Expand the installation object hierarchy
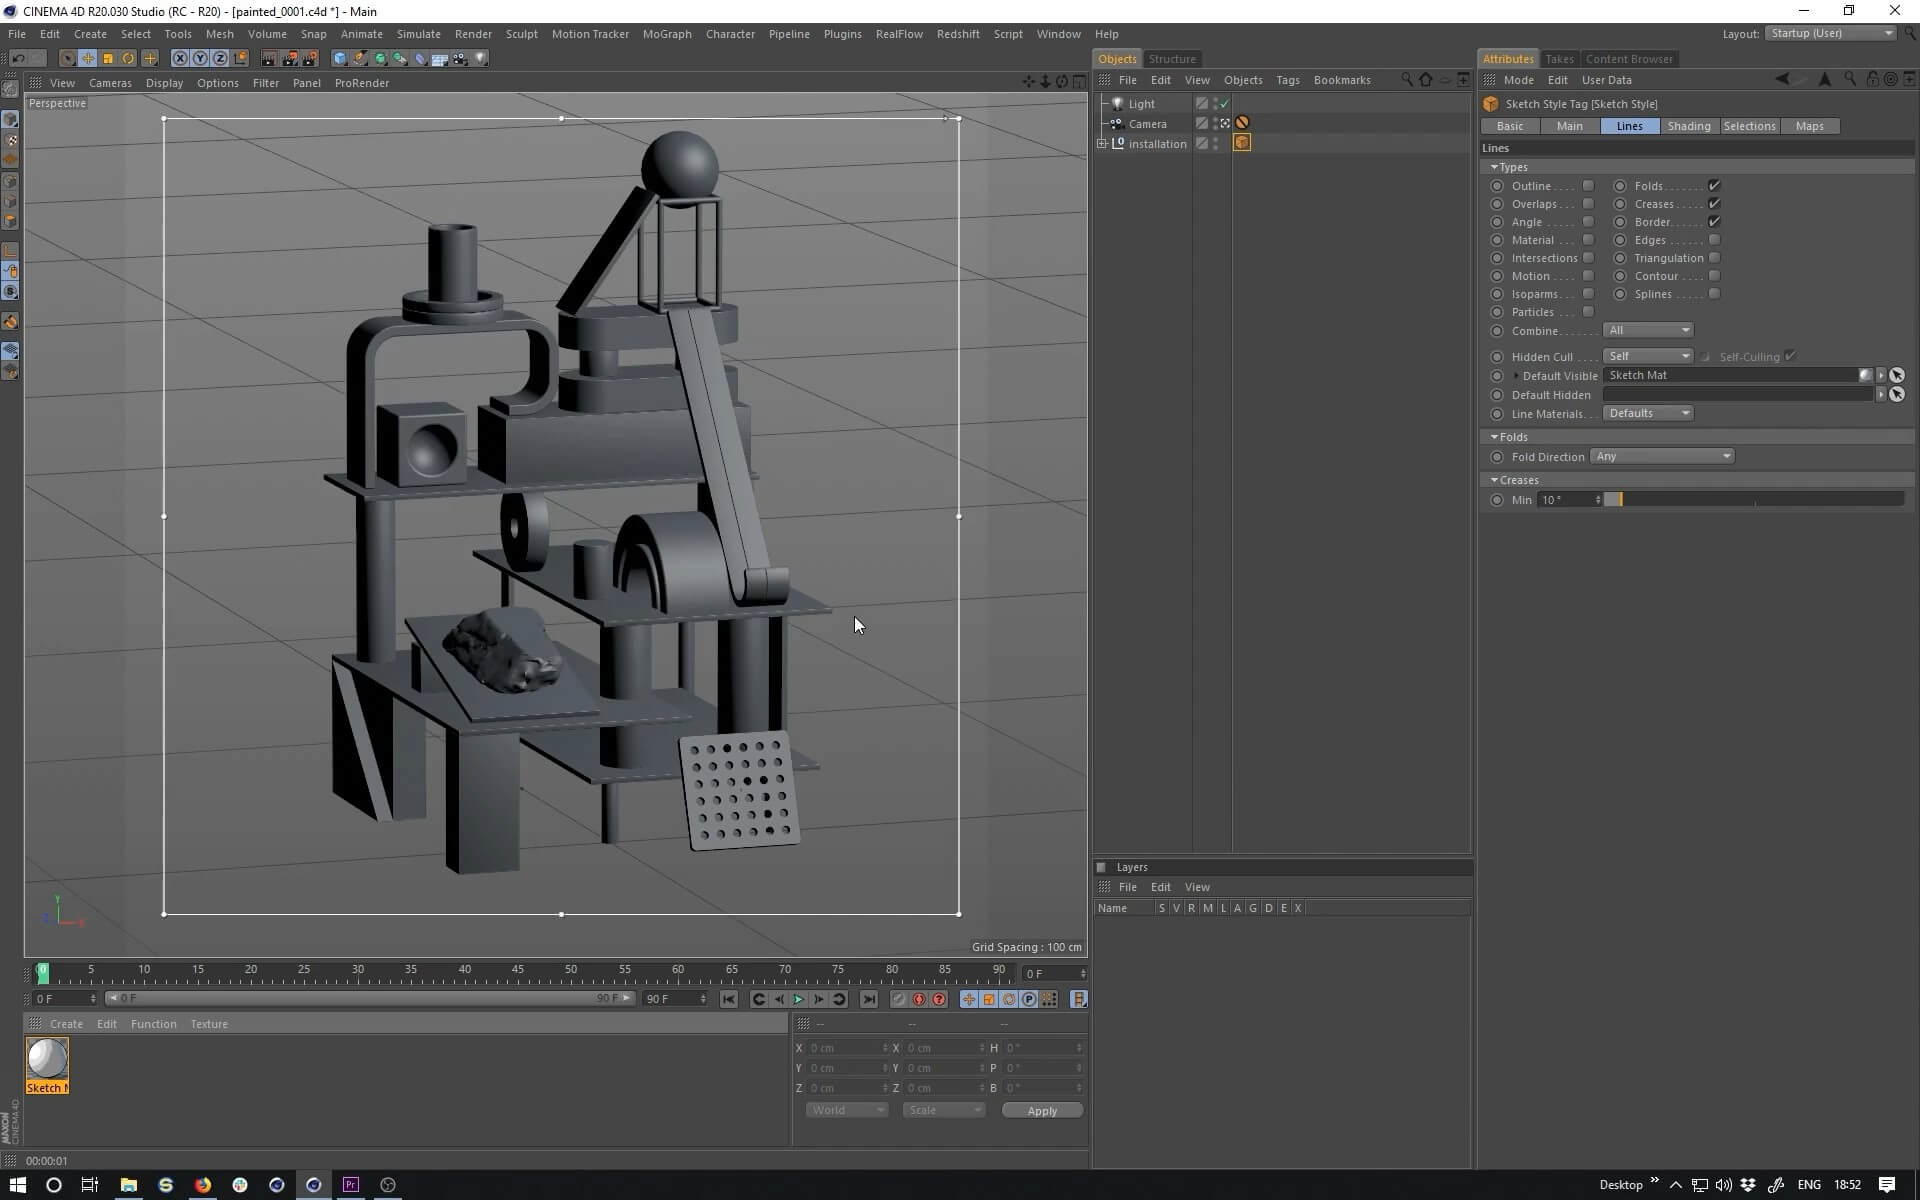Viewport: 1920px width, 1200px height. click(1102, 143)
